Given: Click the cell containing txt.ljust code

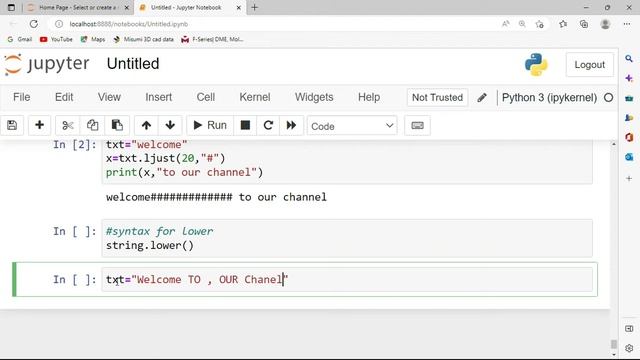Looking at the screenshot, I should click(x=347, y=161).
